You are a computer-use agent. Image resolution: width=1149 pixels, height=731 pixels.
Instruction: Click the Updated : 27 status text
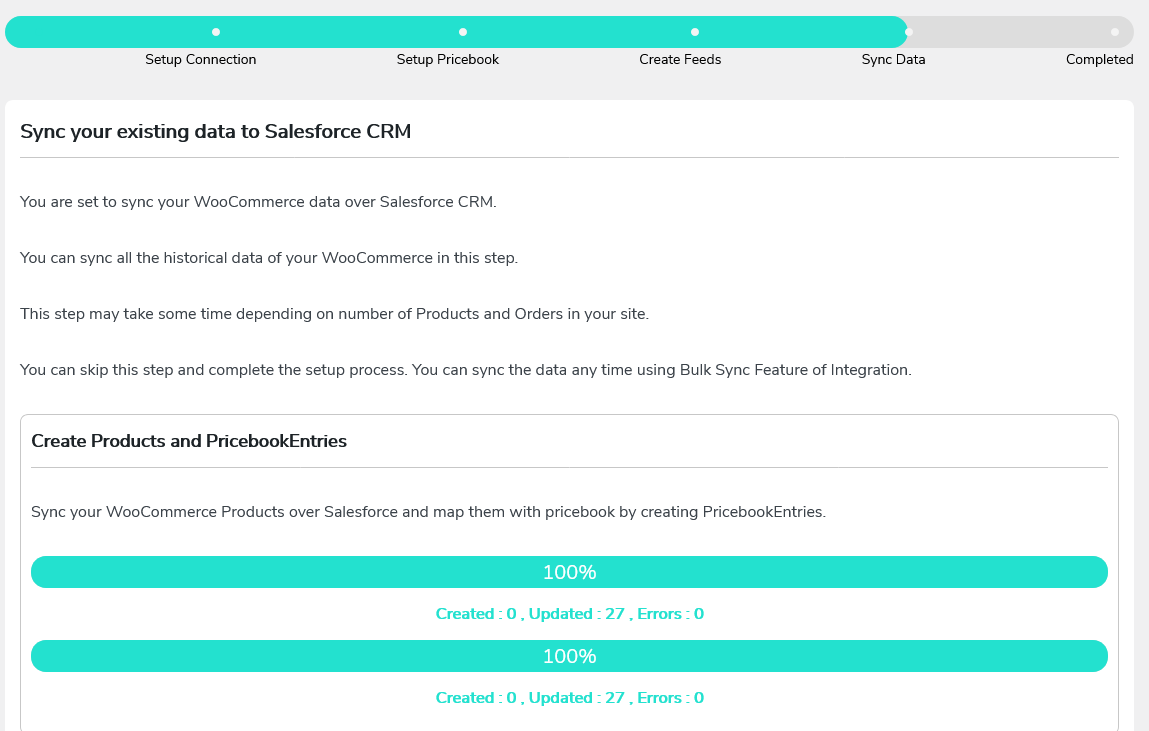pos(577,613)
